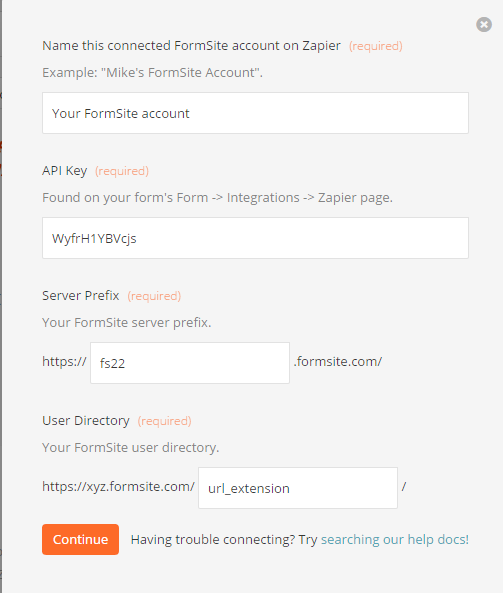
Task: Click the '(required)' tag beside API Key
Action: click(122, 171)
